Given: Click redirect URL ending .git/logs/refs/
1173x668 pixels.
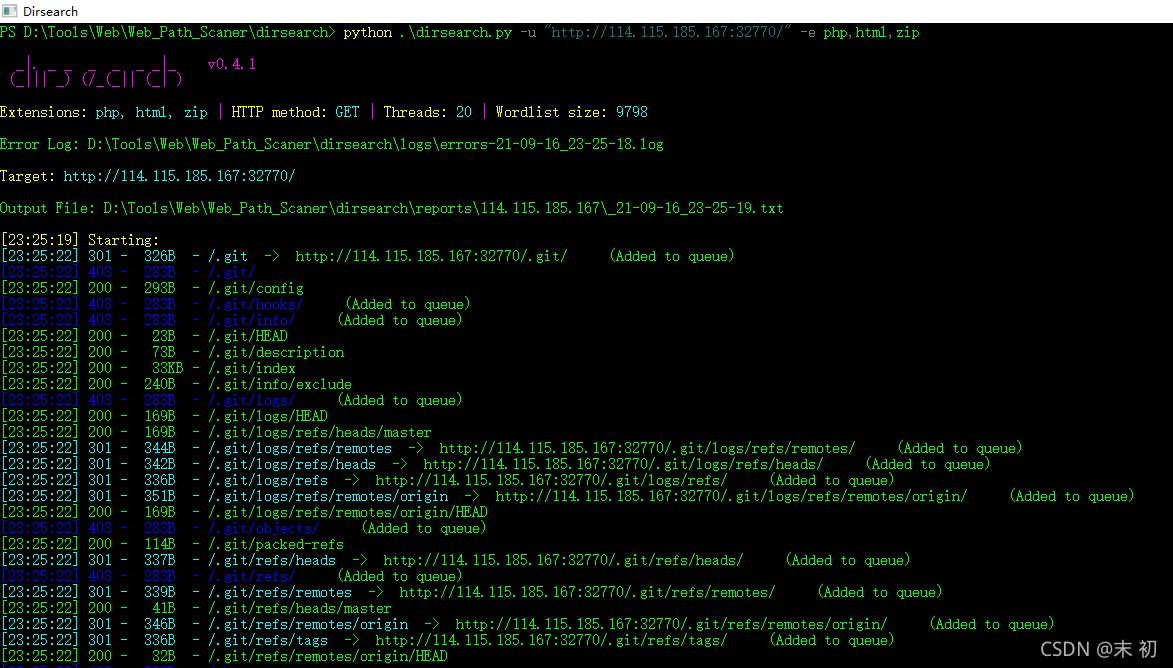Looking at the screenshot, I should click(551, 480).
